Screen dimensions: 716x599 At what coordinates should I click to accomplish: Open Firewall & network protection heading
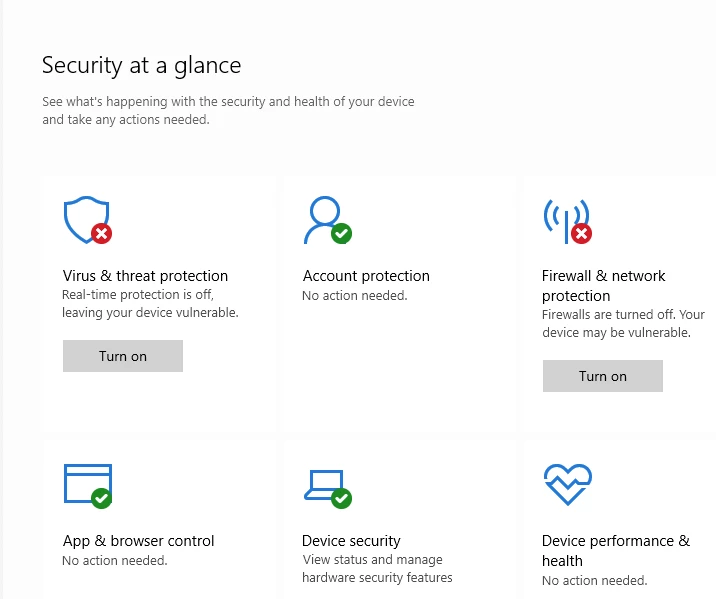click(x=603, y=286)
